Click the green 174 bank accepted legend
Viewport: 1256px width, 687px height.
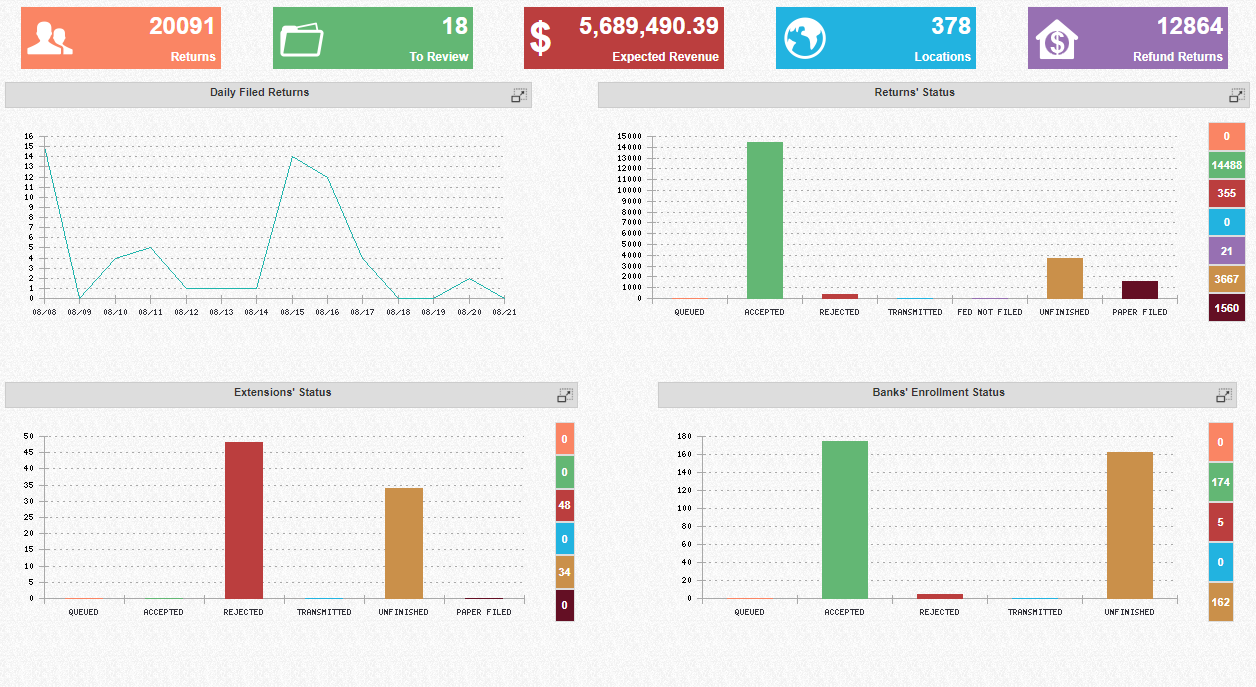1220,482
